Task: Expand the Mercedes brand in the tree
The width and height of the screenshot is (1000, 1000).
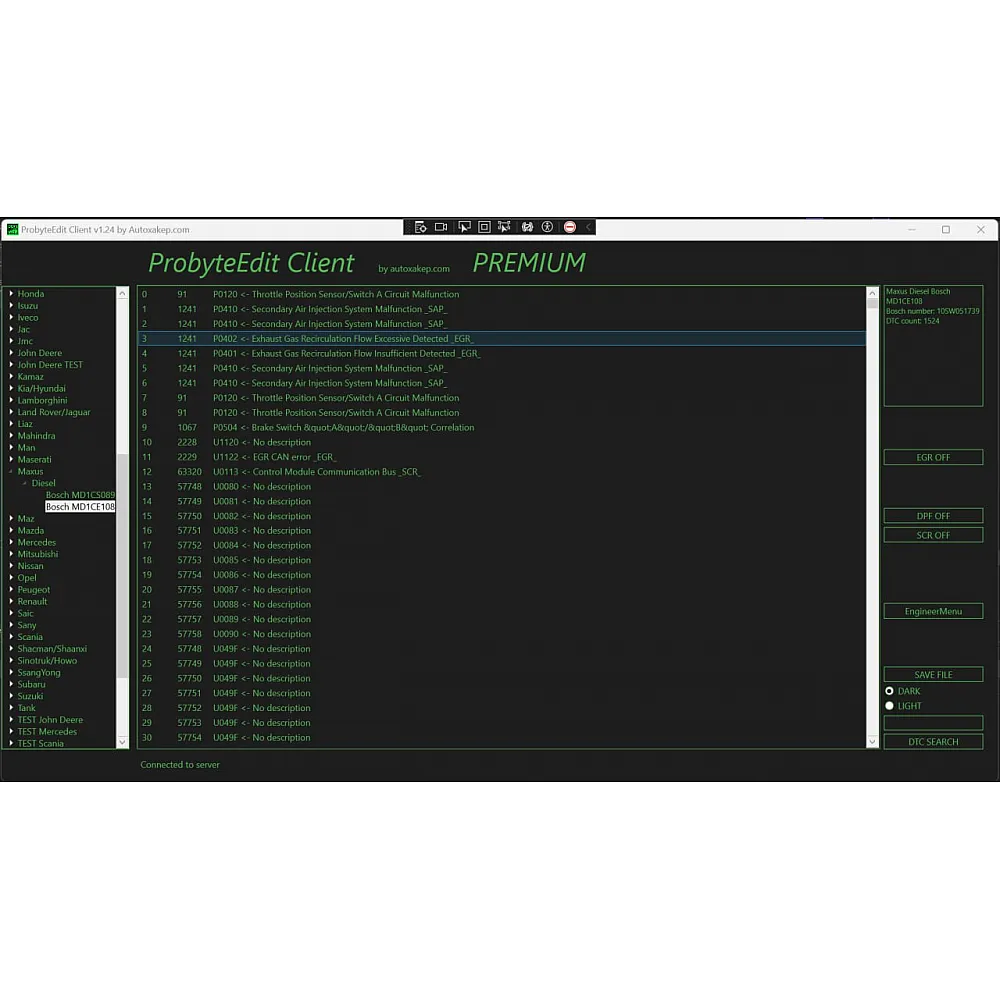Action: click(x=12, y=542)
